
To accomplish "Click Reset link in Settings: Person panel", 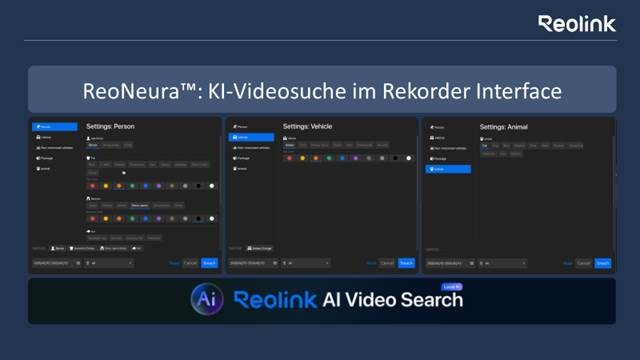I will [x=174, y=263].
